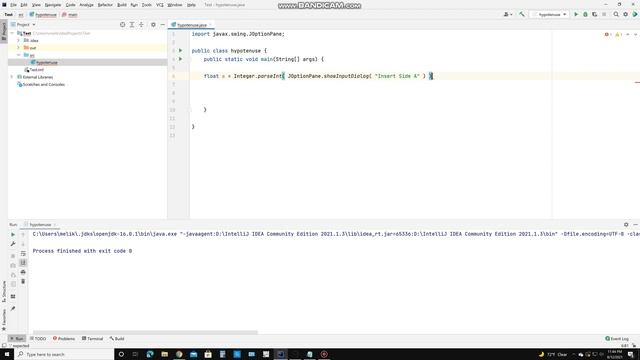The image size is (640, 360).
Task: Open the Problems tool window
Action: tap(64, 338)
